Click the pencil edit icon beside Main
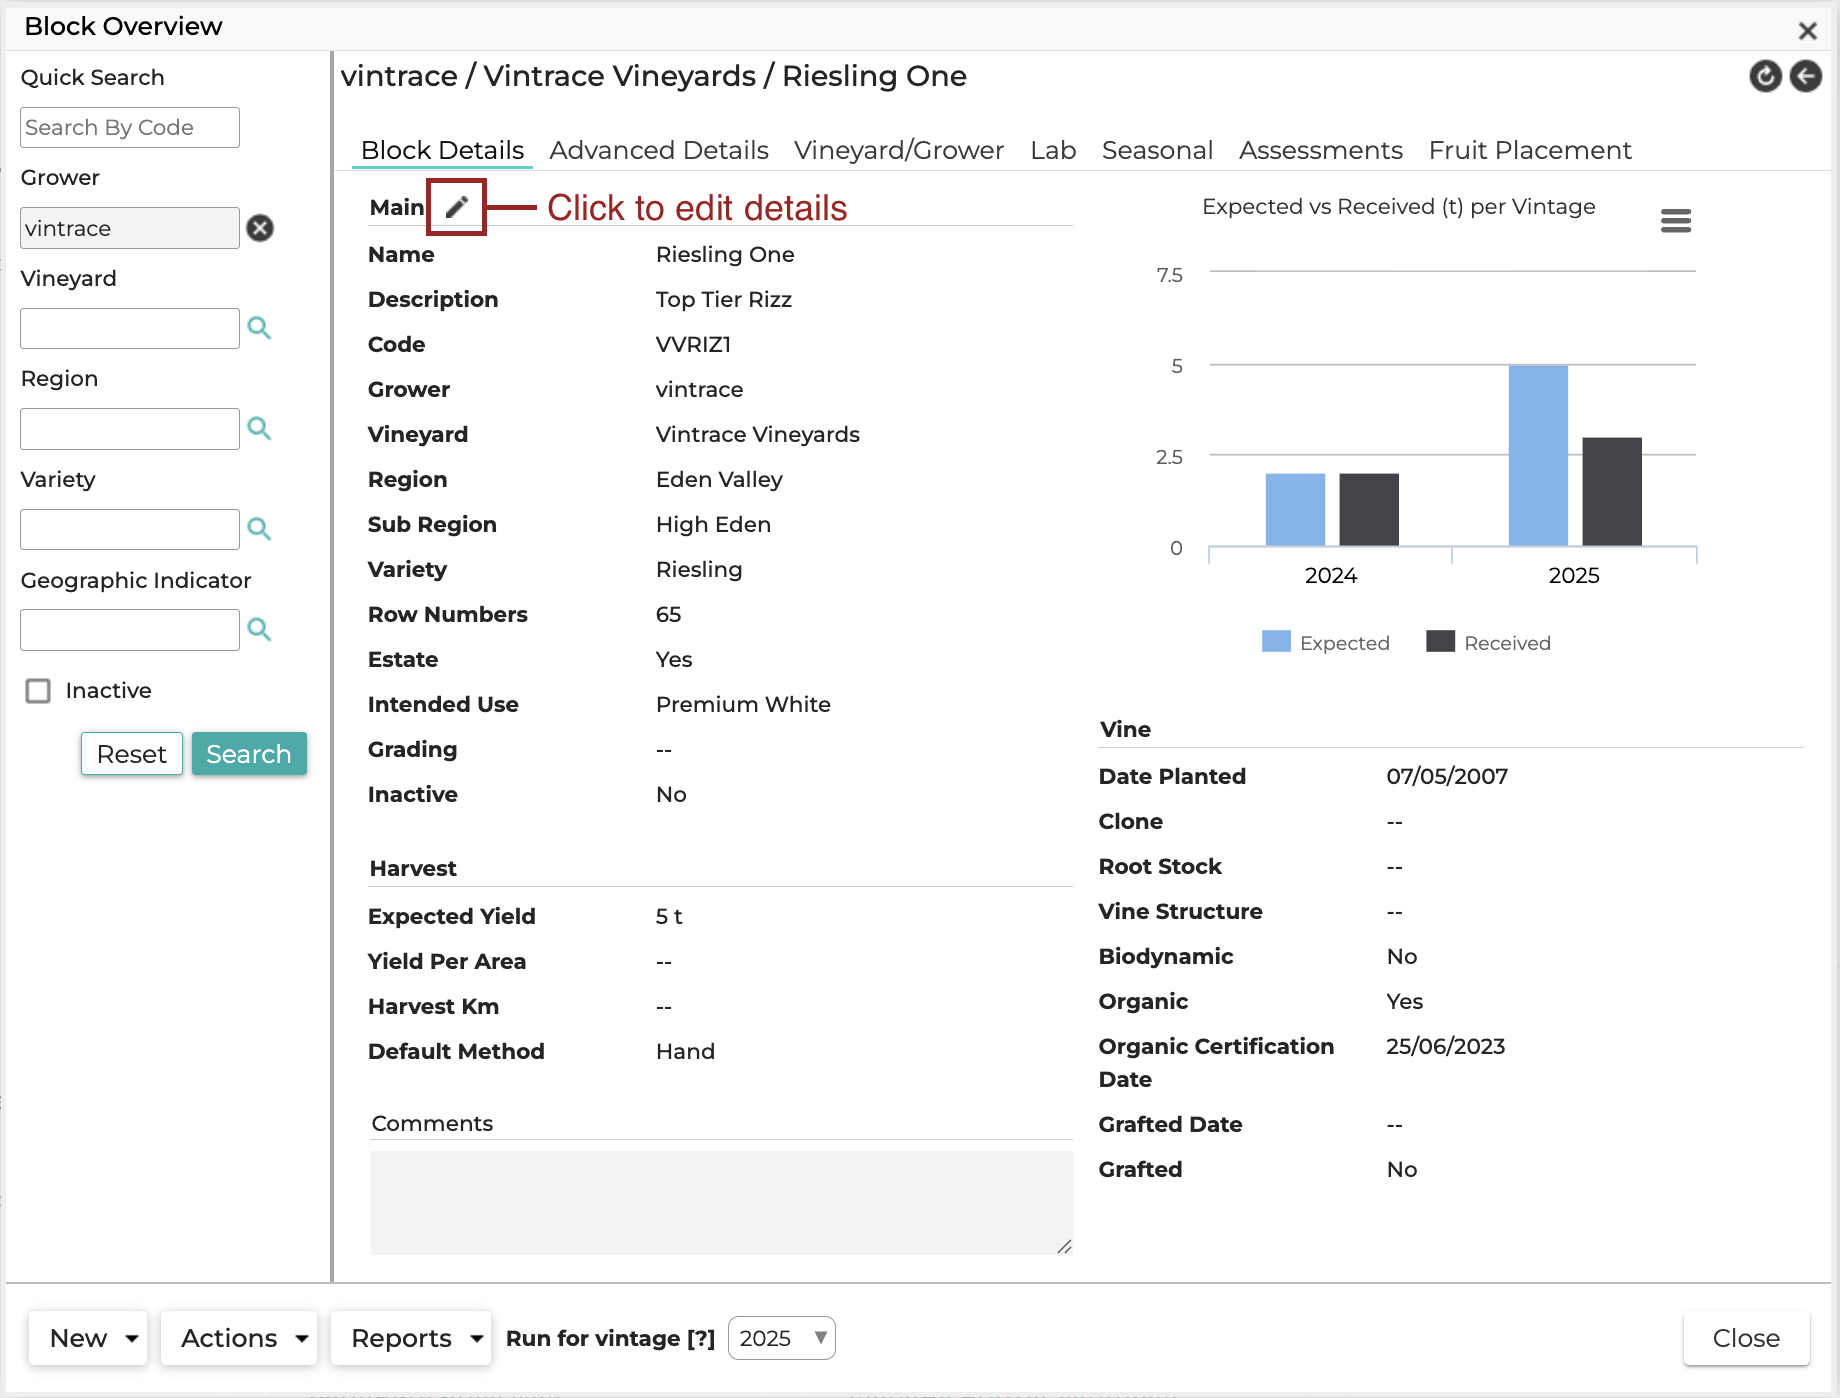1840x1398 pixels. tap(457, 207)
